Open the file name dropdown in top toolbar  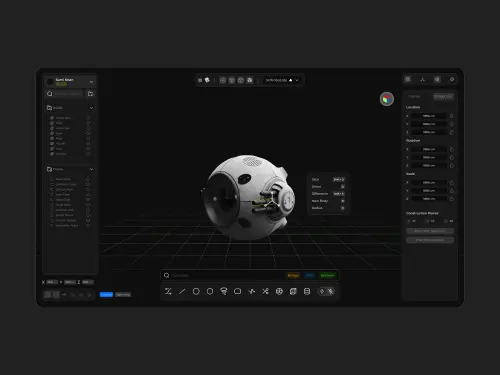297,80
